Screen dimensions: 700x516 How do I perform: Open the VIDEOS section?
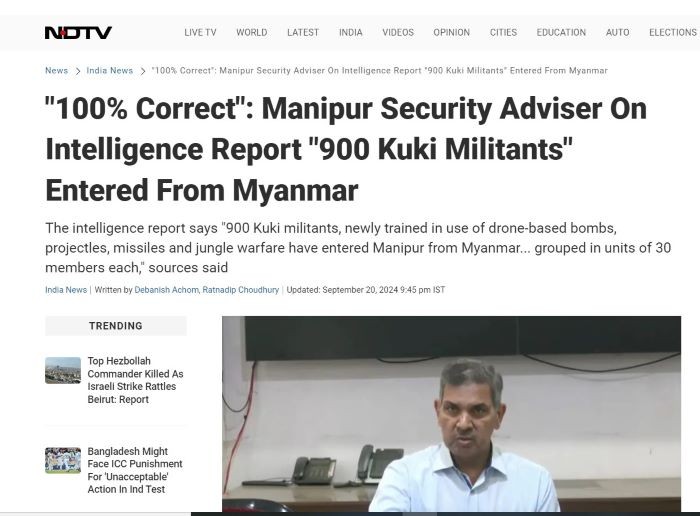(398, 33)
